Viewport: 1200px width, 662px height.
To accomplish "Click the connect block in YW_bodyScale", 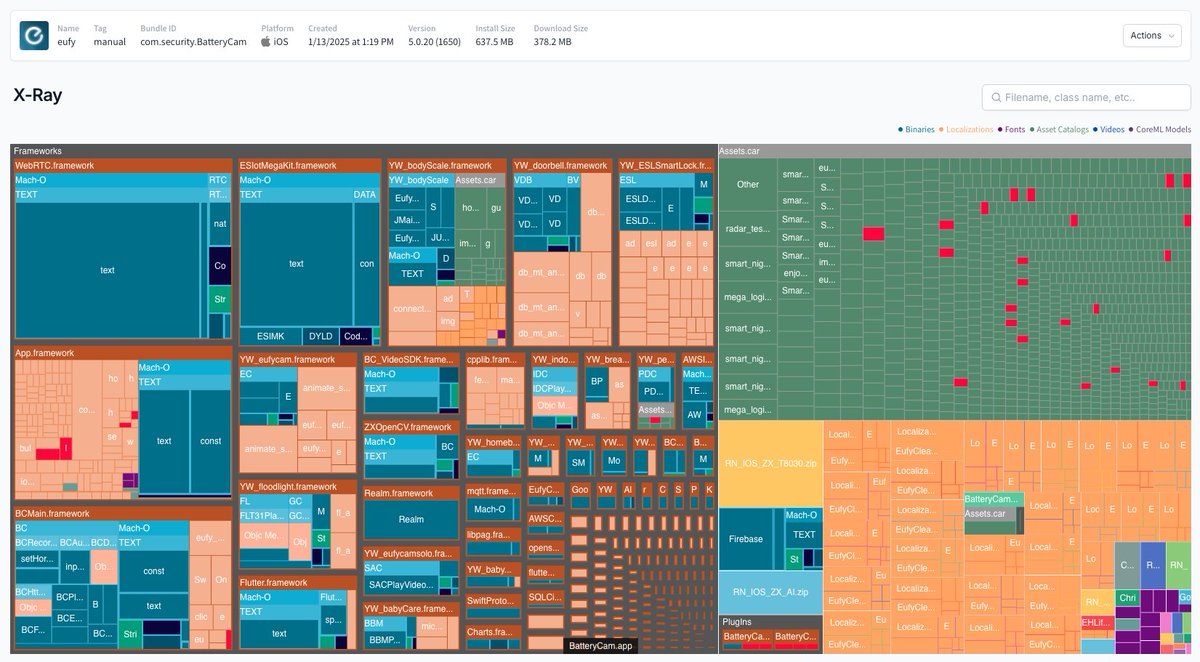I will pos(412,308).
